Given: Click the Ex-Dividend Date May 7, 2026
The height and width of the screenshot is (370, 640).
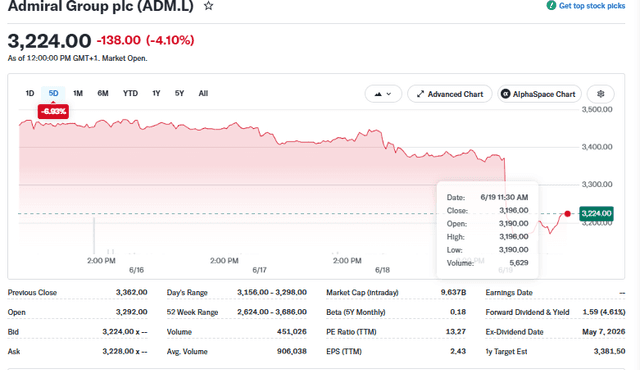Looking at the screenshot, I should tap(604, 332).
